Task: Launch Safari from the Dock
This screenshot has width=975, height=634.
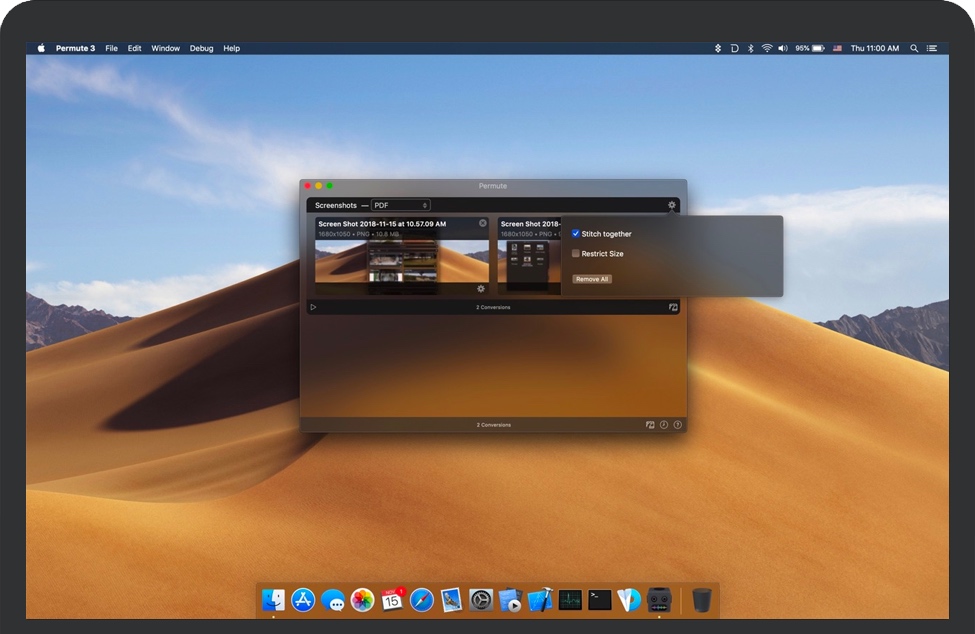Action: pos(421,600)
